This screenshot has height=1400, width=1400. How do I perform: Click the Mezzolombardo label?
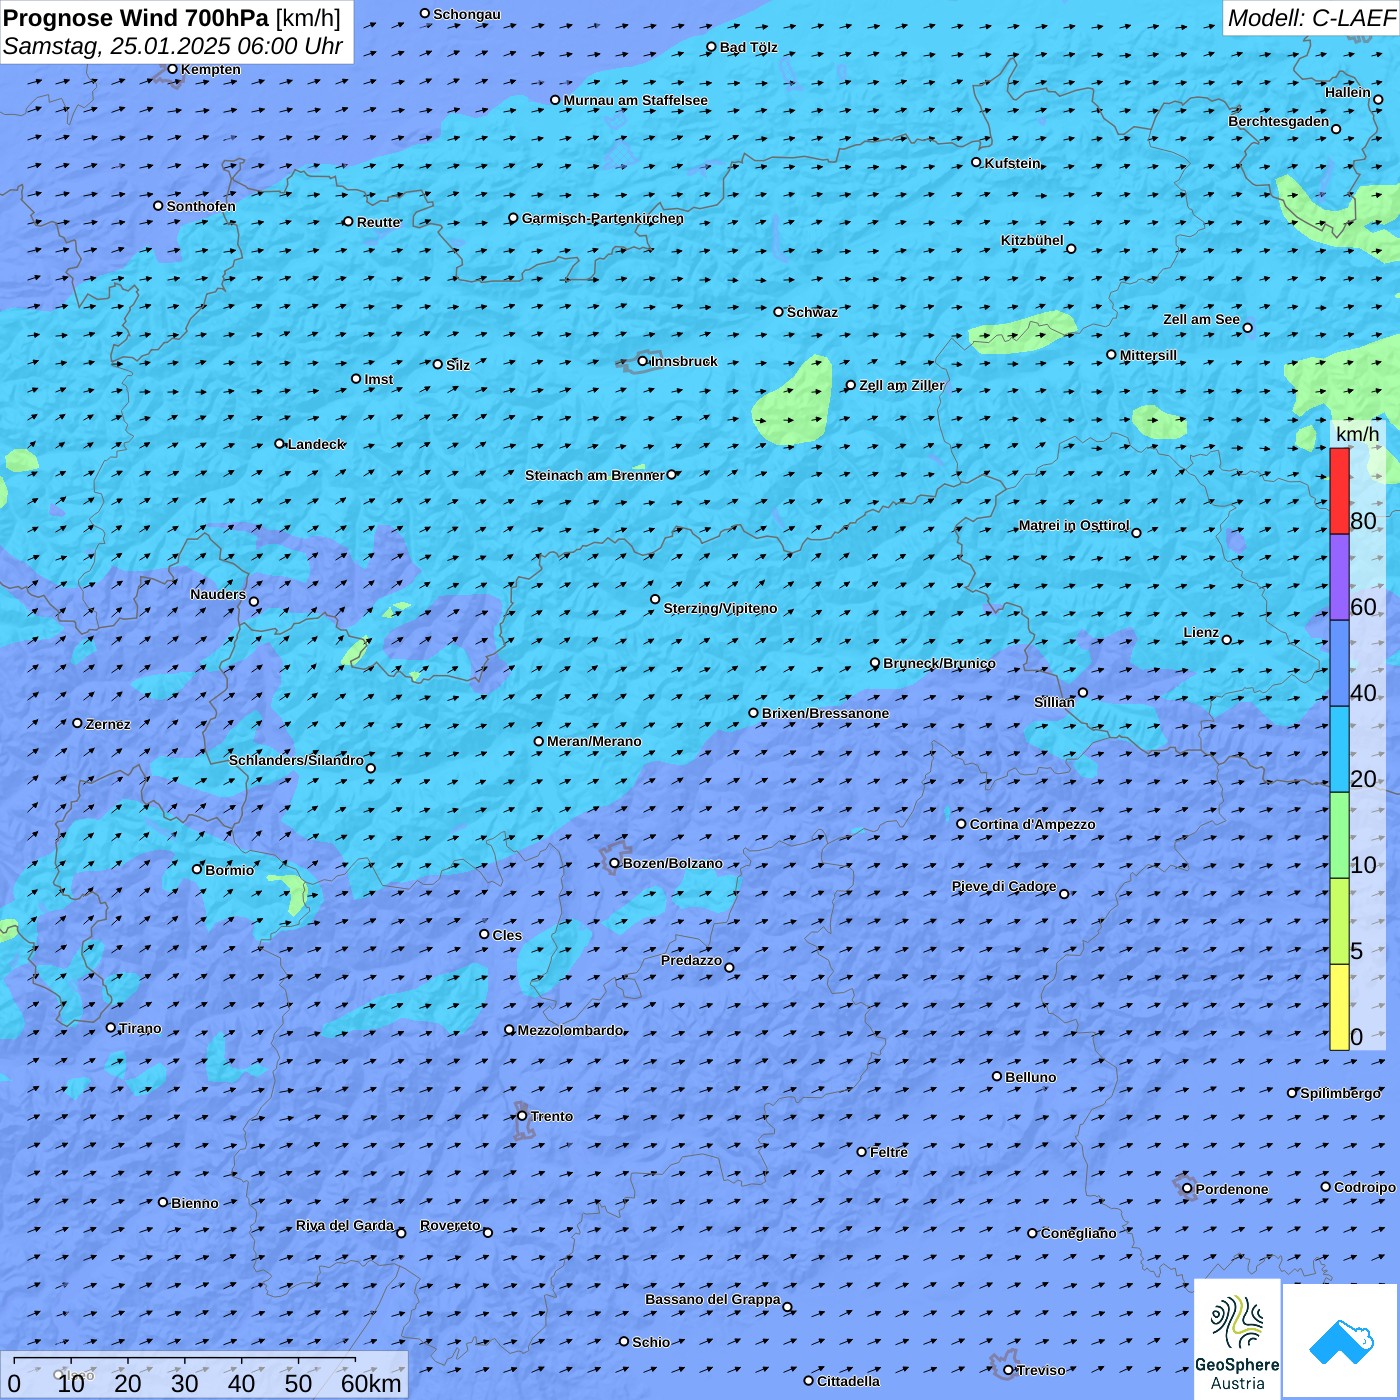(570, 1030)
